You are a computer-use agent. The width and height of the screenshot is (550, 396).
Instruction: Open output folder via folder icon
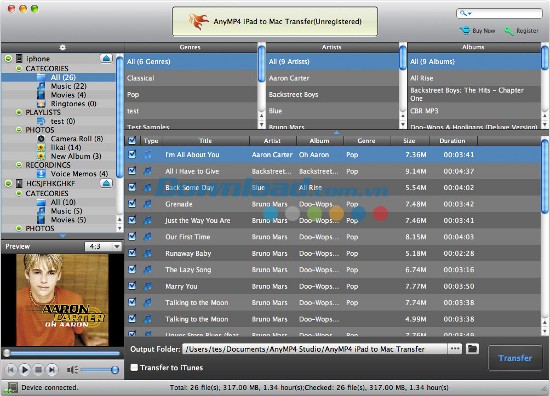tap(472, 349)
